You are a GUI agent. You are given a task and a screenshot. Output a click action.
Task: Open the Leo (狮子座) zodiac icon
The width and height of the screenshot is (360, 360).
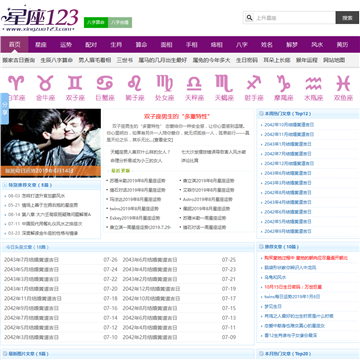coord(135,88)
